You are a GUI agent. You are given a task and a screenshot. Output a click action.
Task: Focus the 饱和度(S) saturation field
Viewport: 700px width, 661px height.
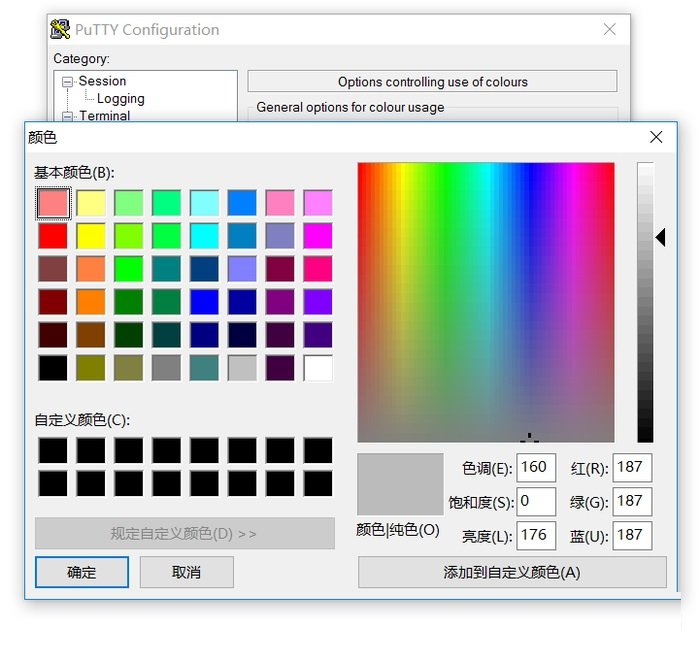point(536,501)
